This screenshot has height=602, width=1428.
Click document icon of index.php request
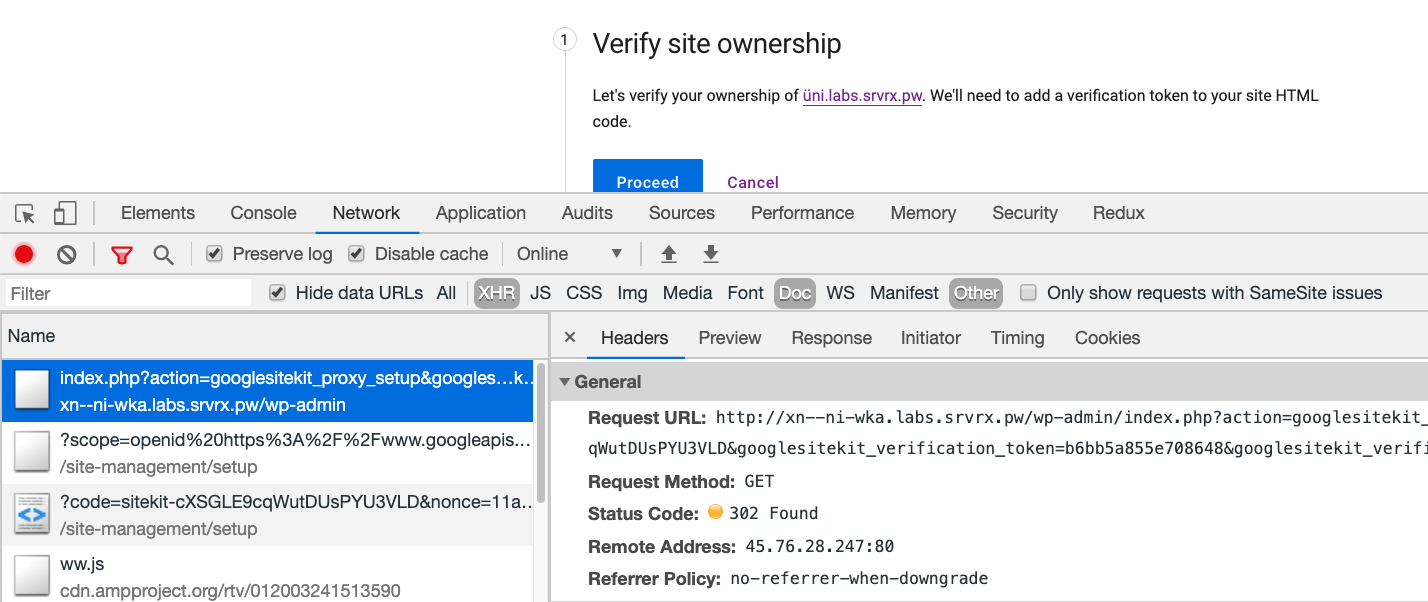point(31,391)
